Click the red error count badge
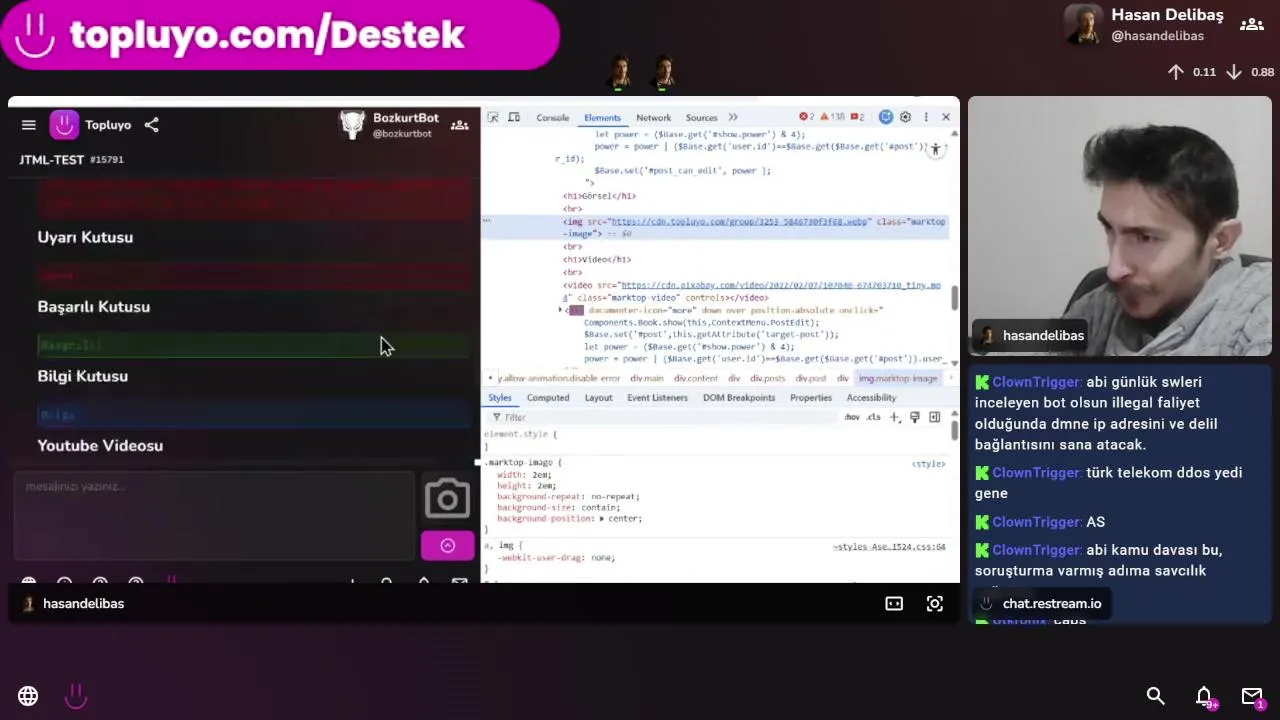Screen dimensions: 1280x720 [806, 117]
